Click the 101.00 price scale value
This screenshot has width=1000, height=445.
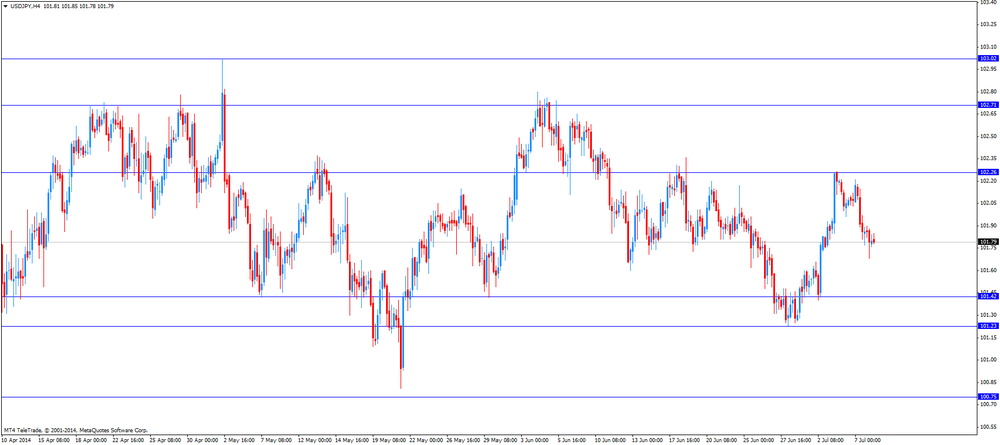pyautogui.click(x=988, y=360)
